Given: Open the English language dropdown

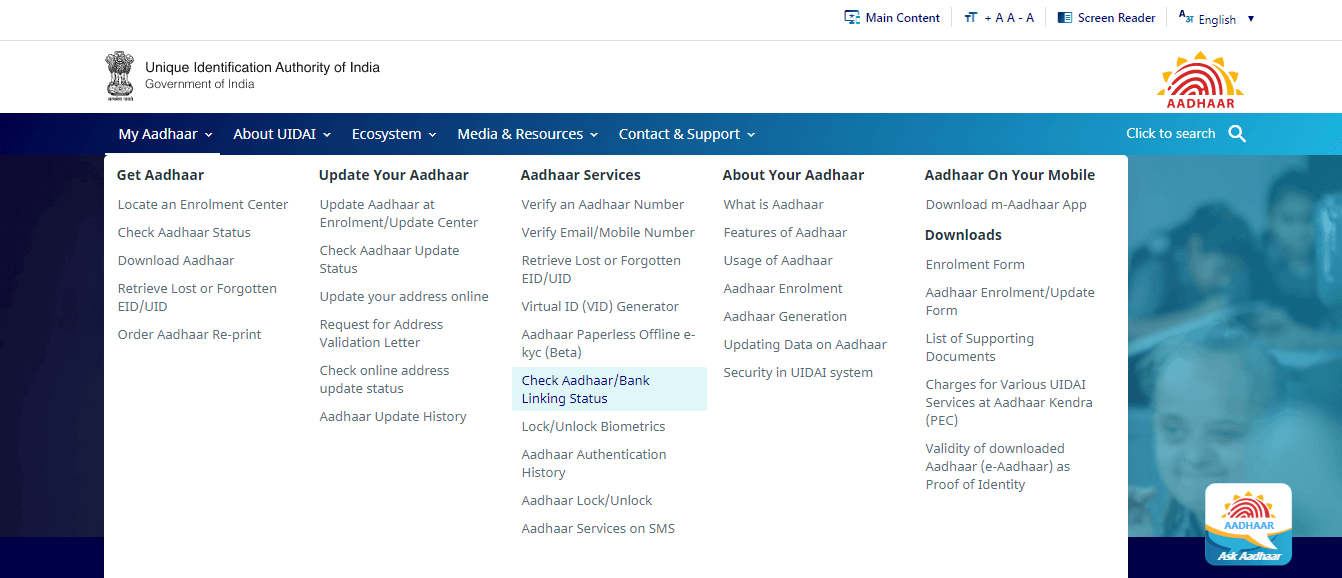Looking at the screenshot, I should tap(1227, 19).
